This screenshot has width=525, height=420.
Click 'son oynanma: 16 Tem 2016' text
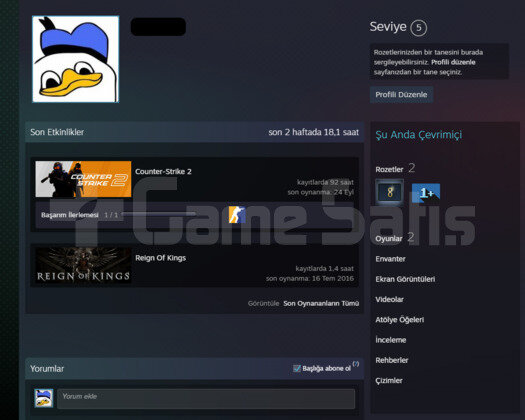point(310,279)
